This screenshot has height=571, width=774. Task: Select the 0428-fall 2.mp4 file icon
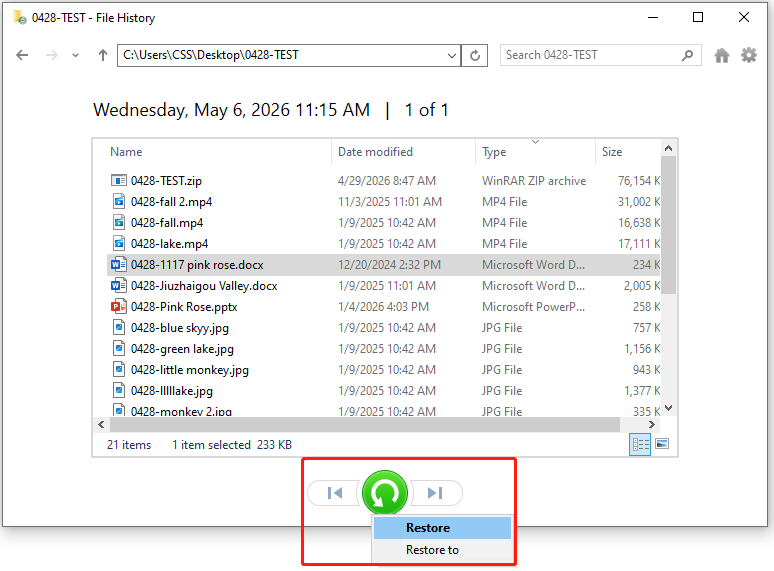(118, 201)
